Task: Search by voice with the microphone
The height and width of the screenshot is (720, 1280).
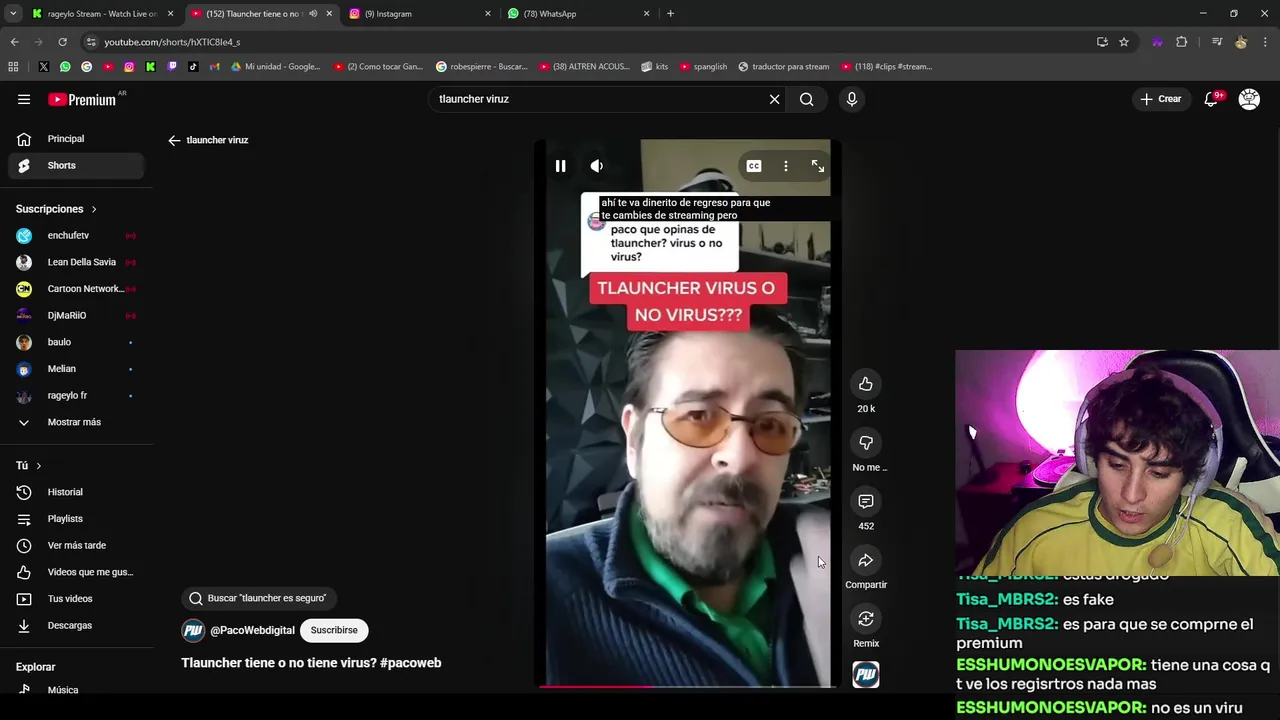Action: pyautogui.click(x=852, y=99)
